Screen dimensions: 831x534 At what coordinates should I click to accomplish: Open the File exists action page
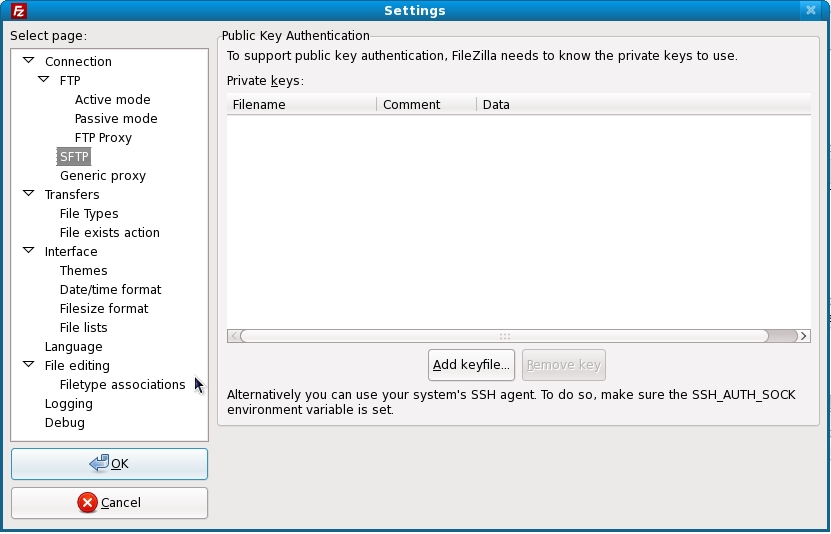(x=109, y=233)
